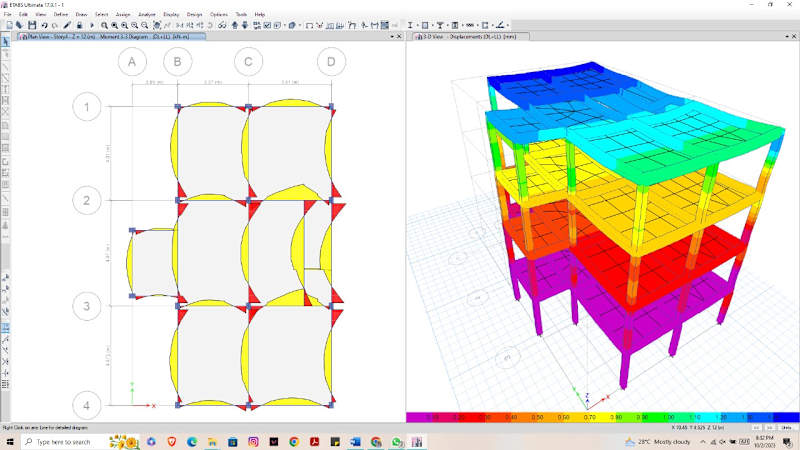The image size is (800, 450).
Task: Expand the last dropdown arrow on design toolbar
Action: pos(508,25)
